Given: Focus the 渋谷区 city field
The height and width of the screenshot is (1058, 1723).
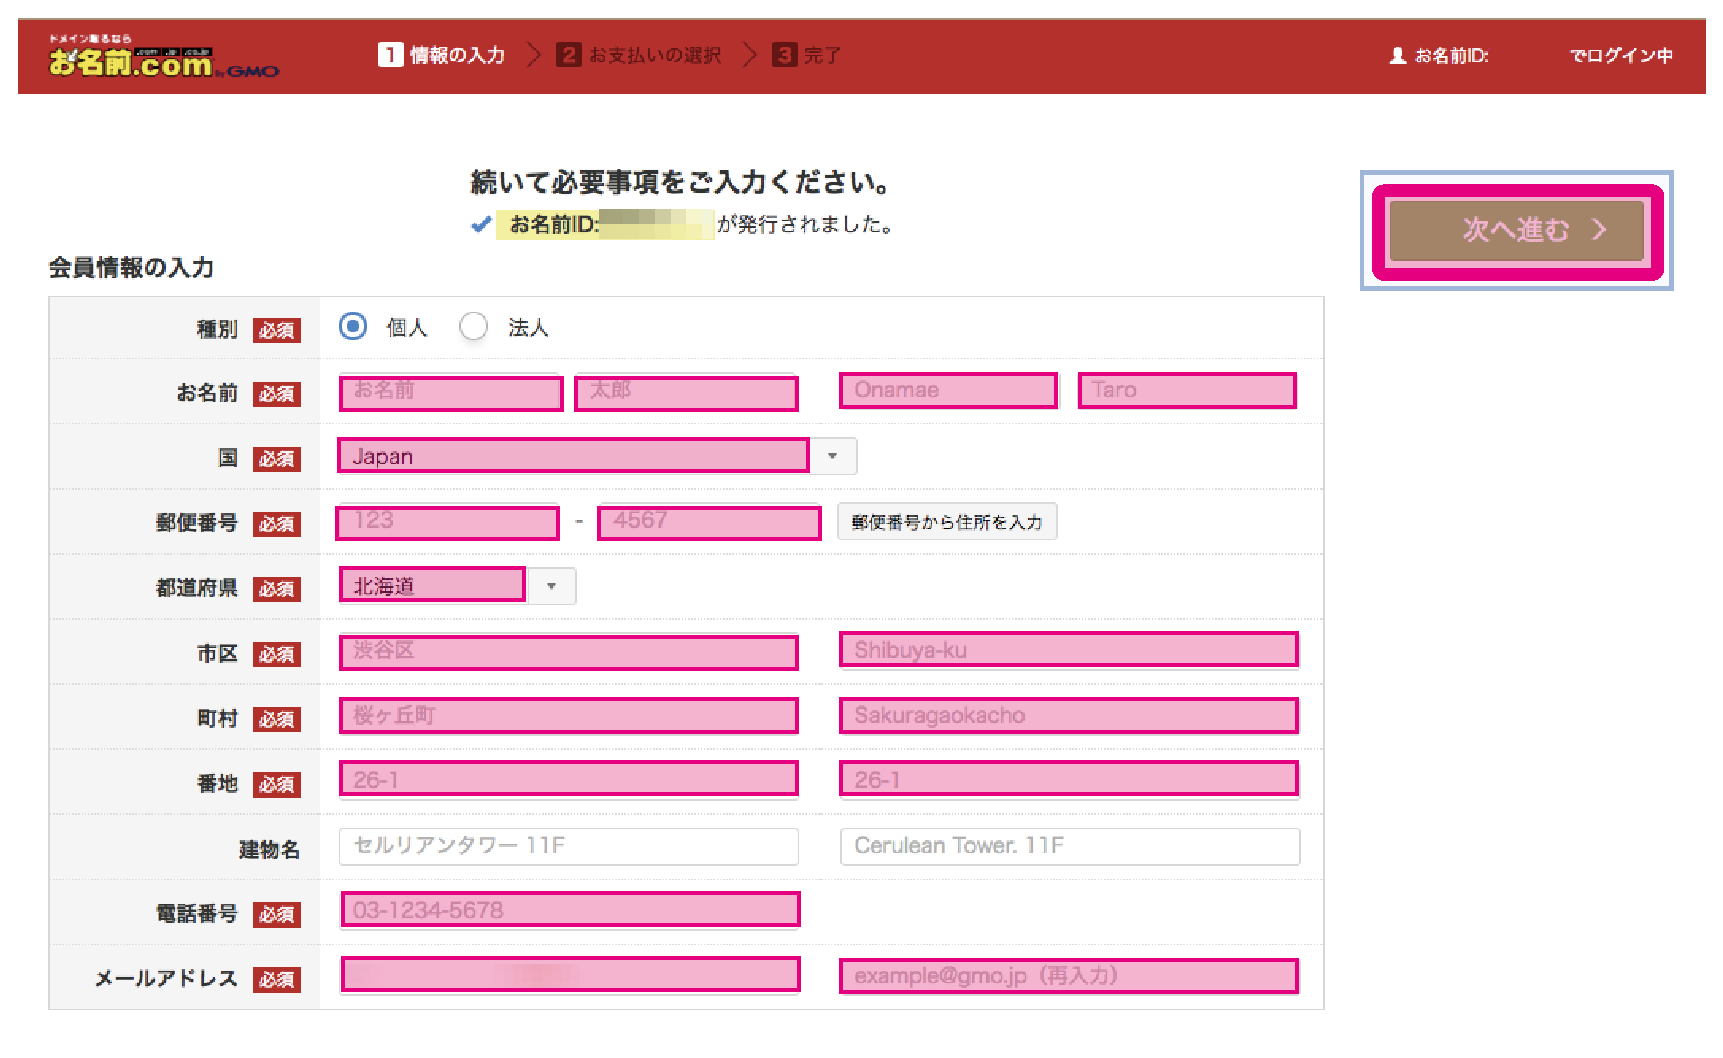Looking at the screenshot, I should pos(568,652).
